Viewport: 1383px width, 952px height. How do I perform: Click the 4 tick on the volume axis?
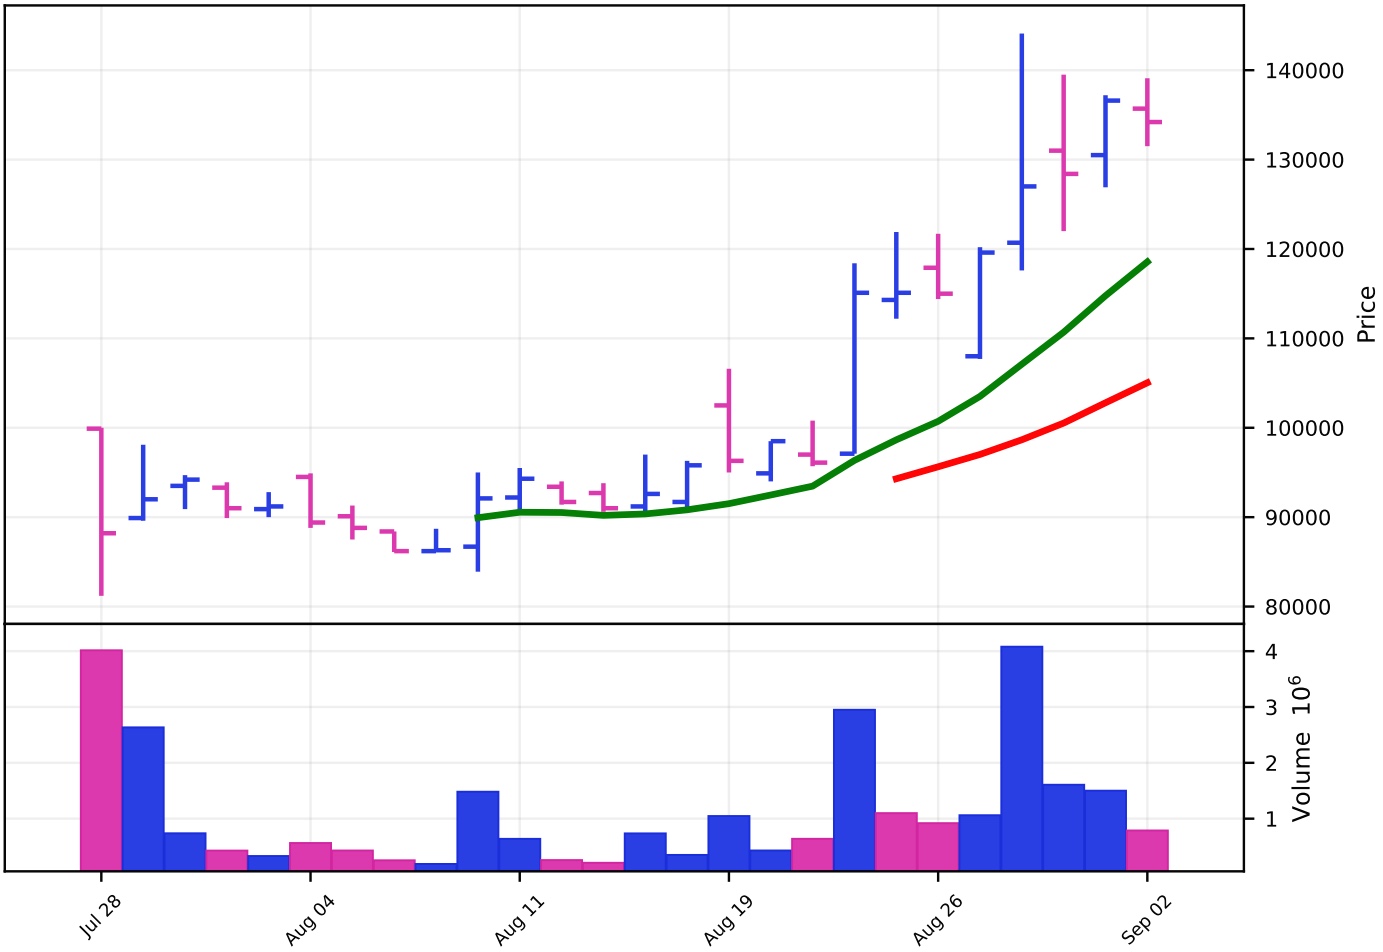1271,652
